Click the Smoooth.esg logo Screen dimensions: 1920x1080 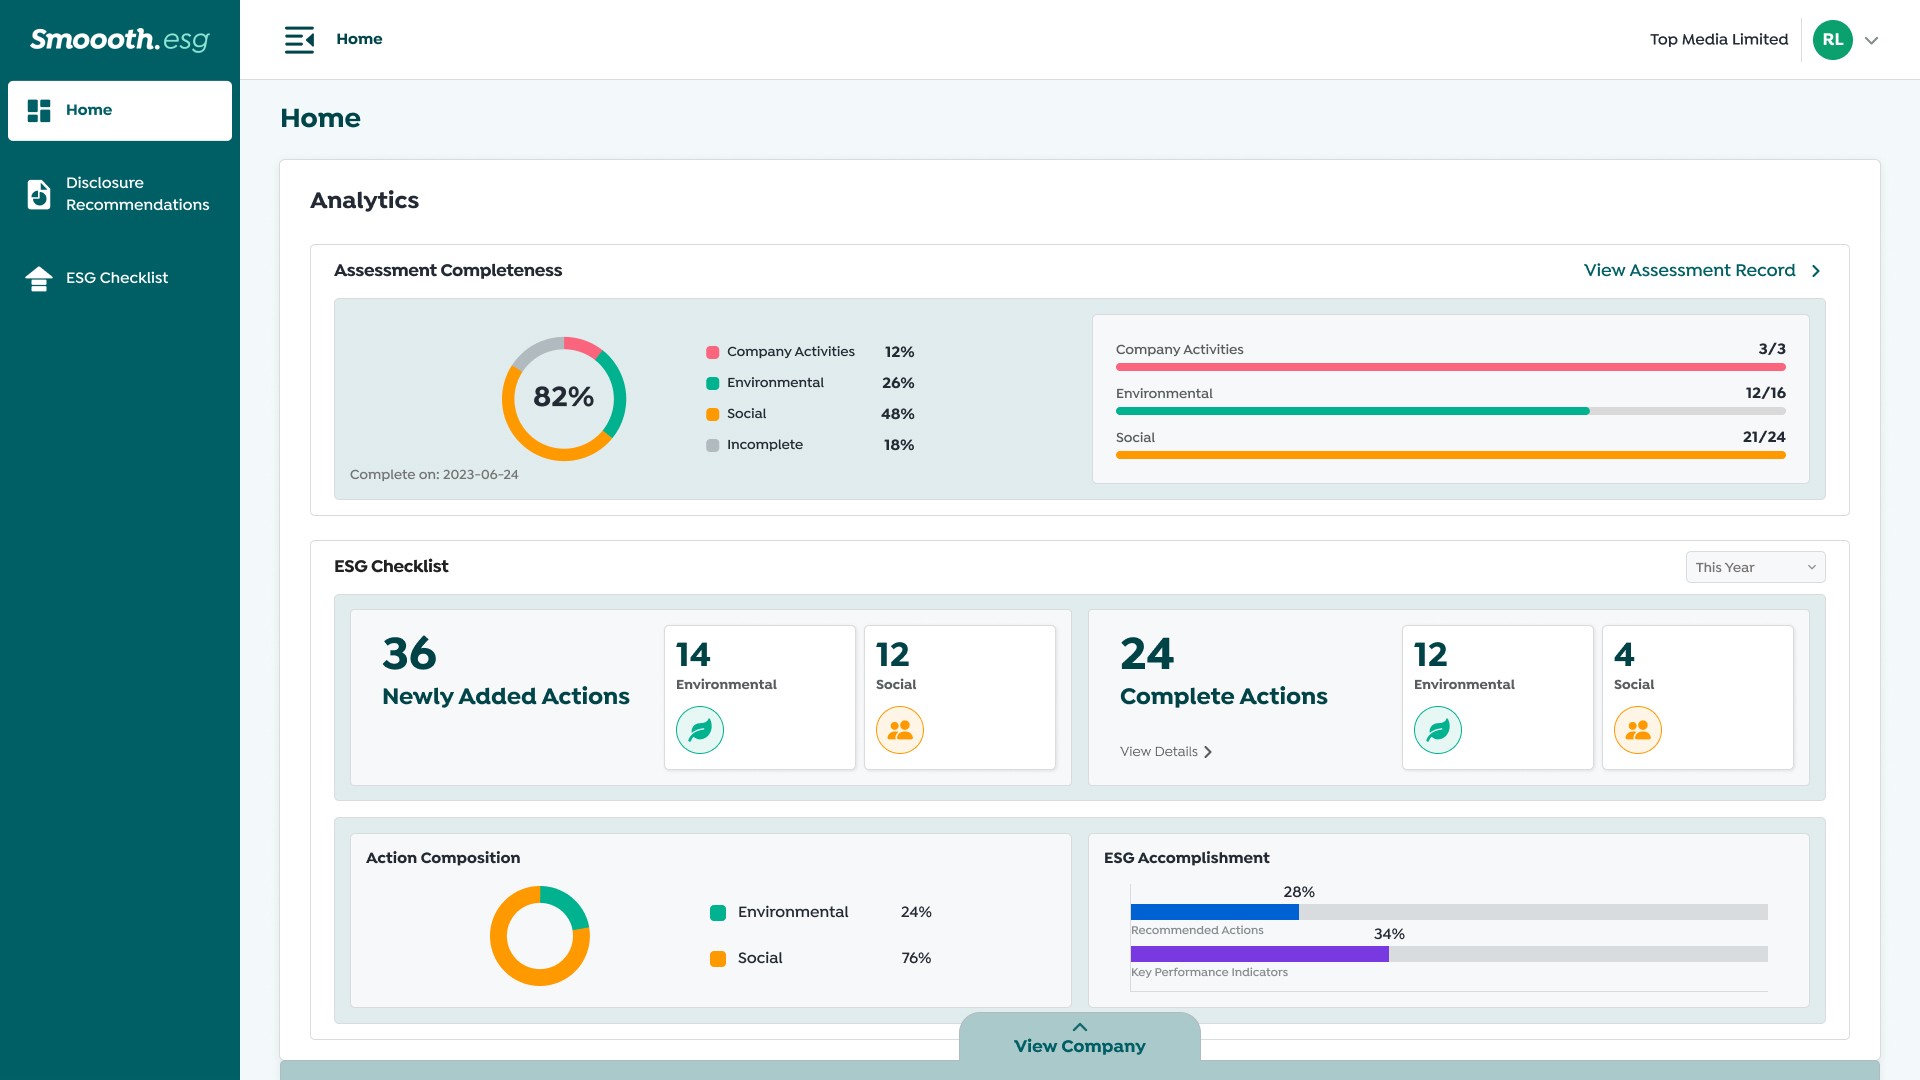120,40
